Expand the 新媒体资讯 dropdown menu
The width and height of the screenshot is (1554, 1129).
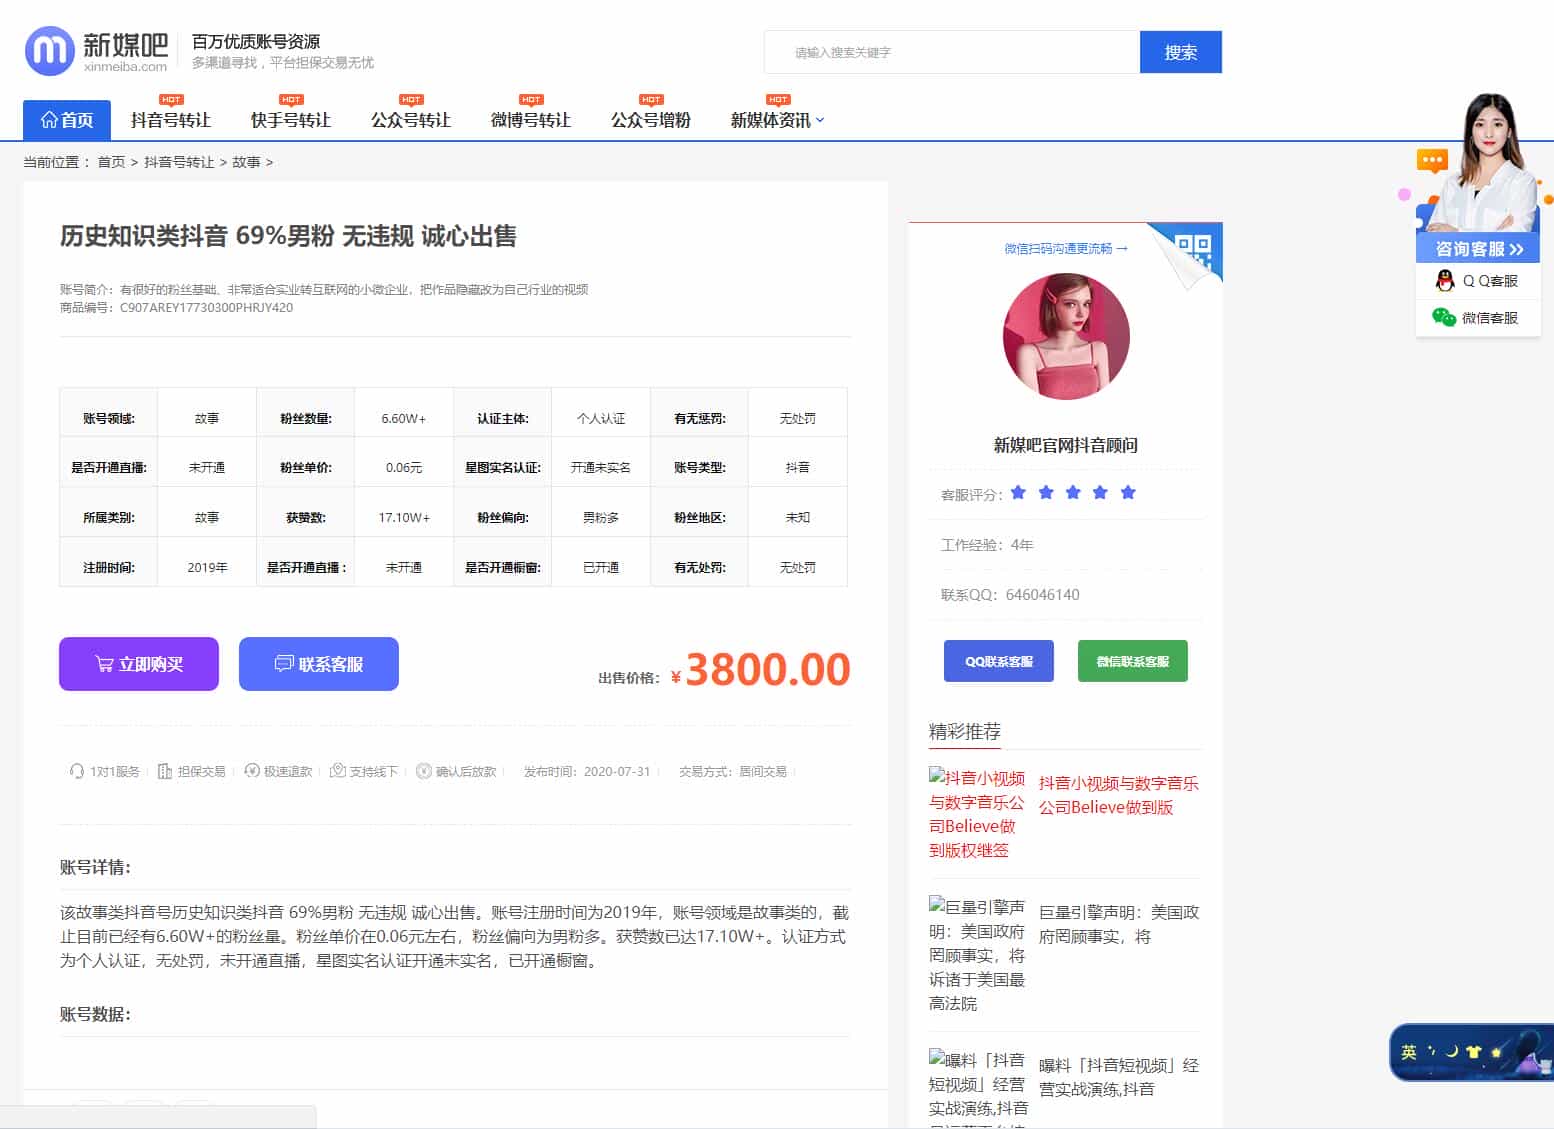tap(775, 119)
